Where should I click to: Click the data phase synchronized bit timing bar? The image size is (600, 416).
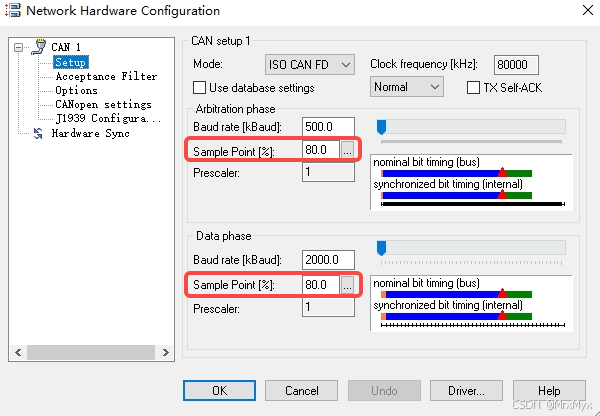click(x=457, y=316)
